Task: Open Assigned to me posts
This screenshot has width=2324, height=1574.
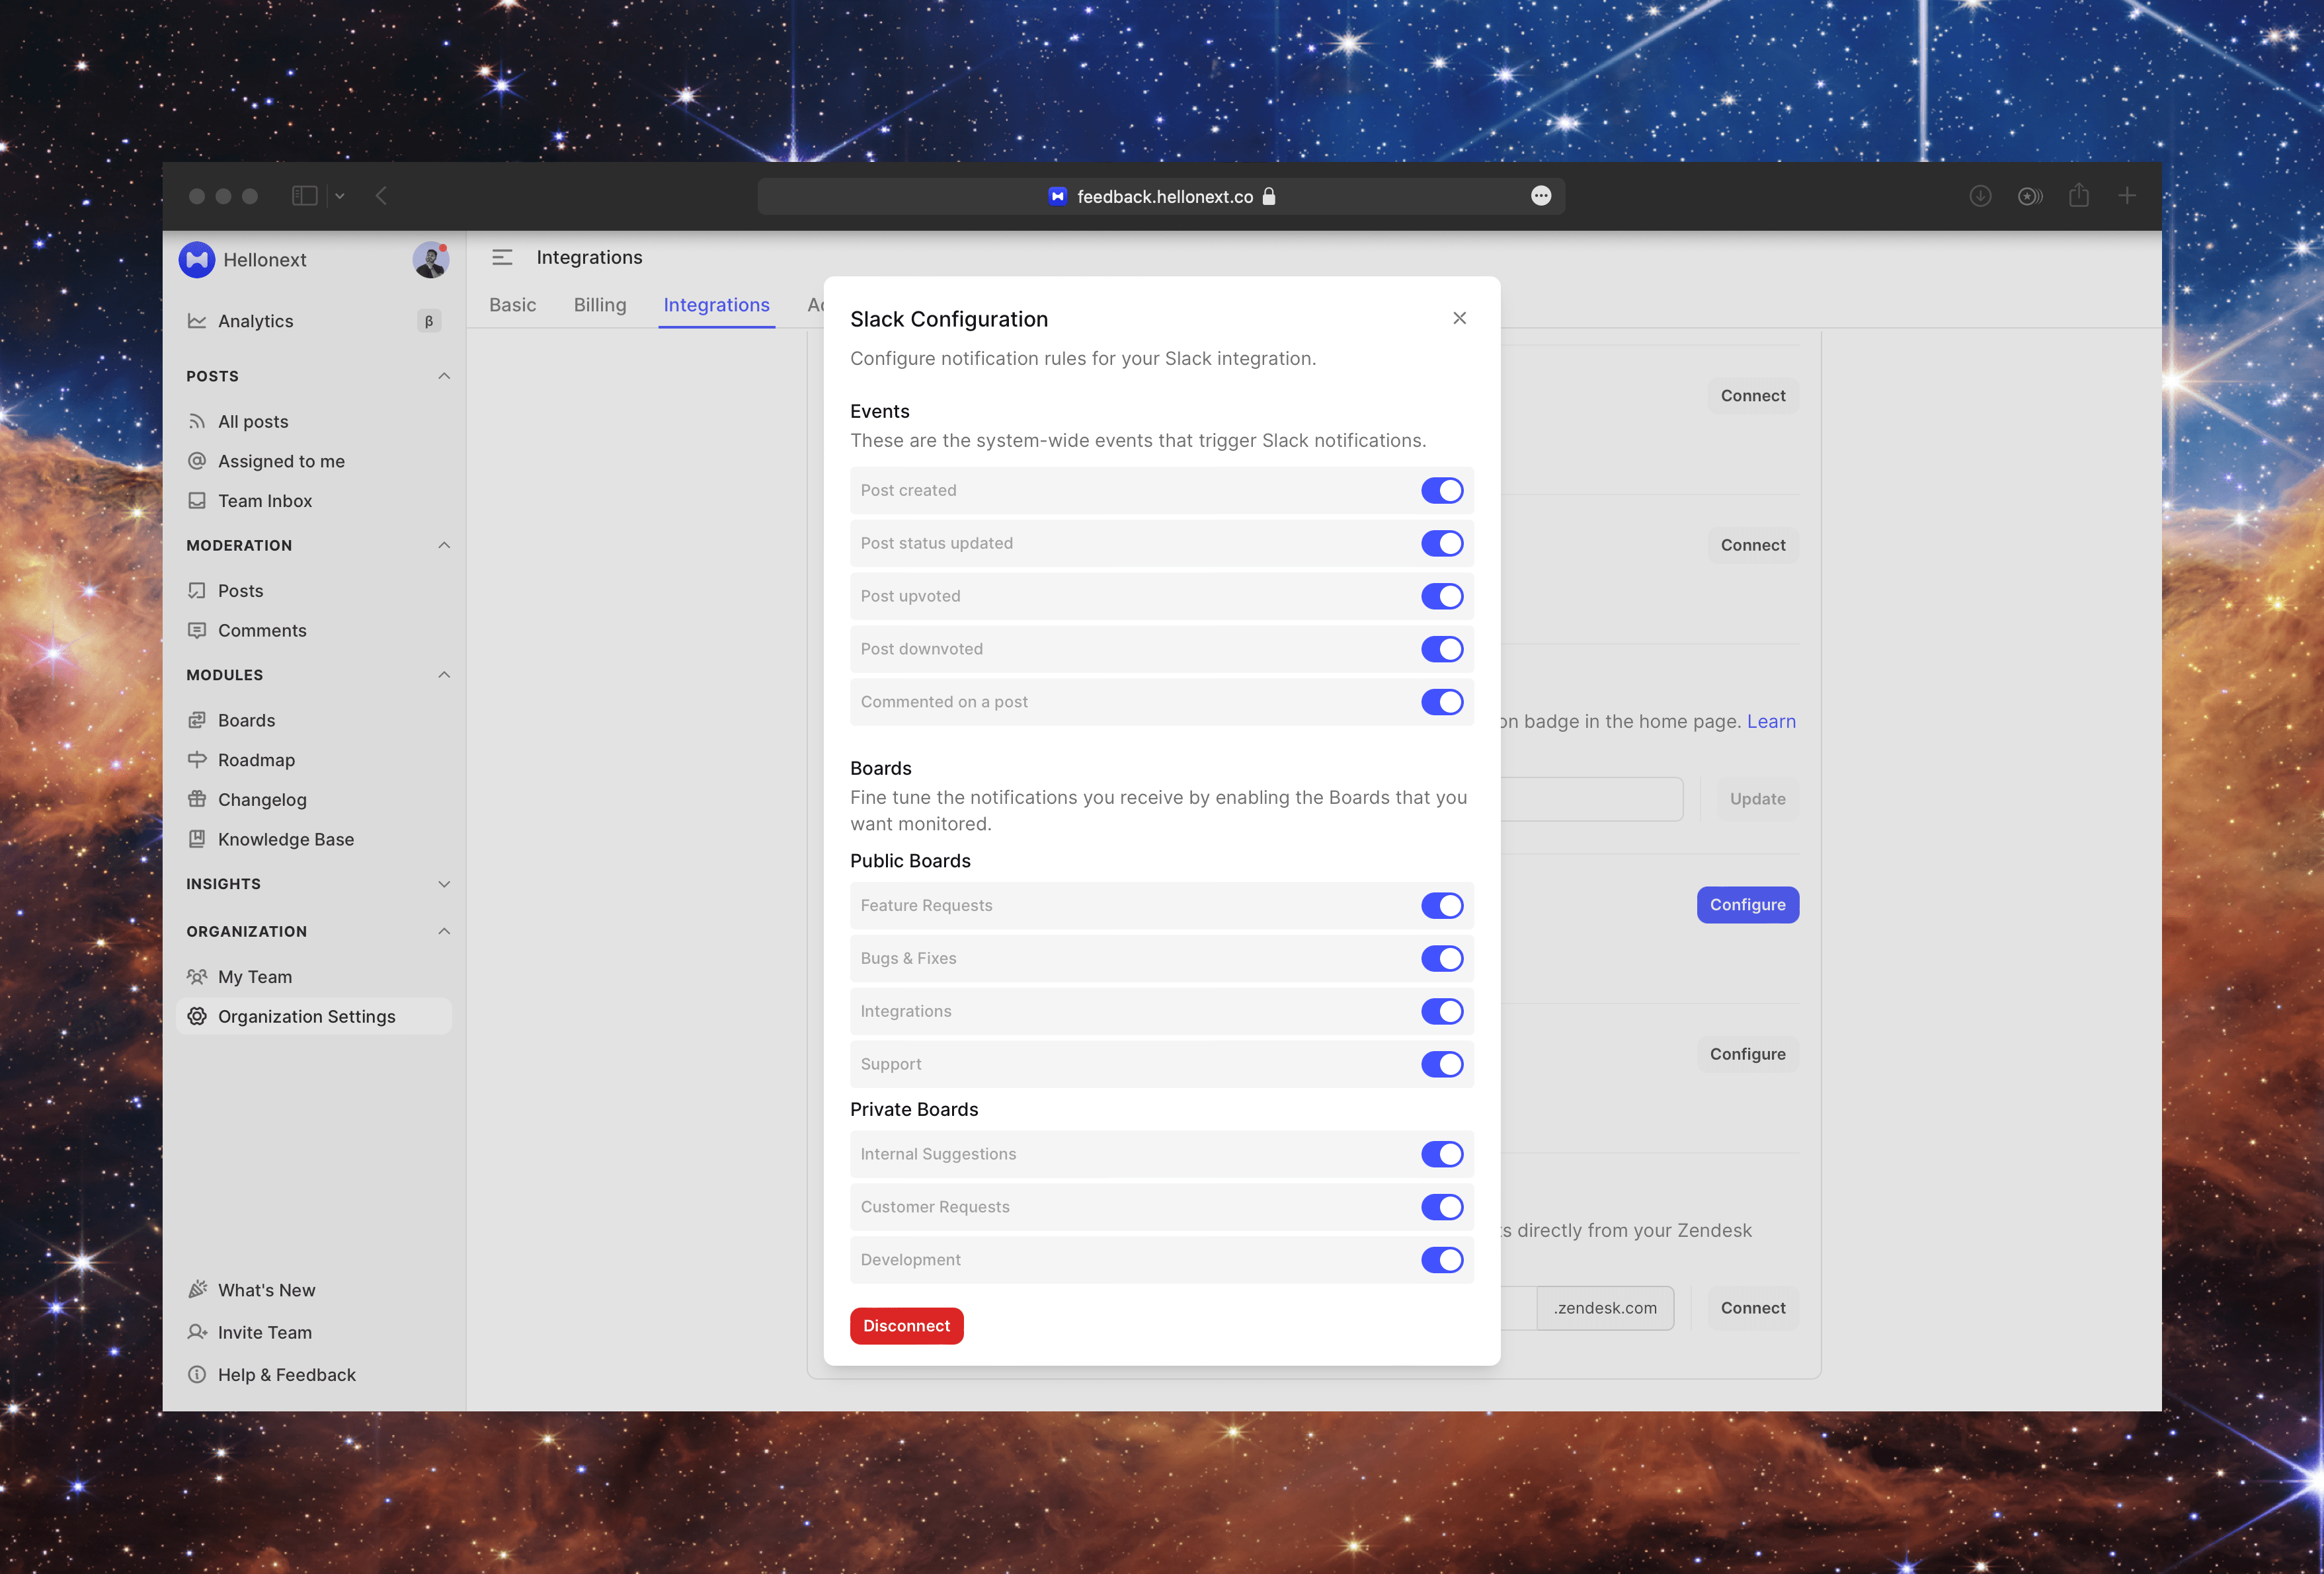Action: click(282, 460)
